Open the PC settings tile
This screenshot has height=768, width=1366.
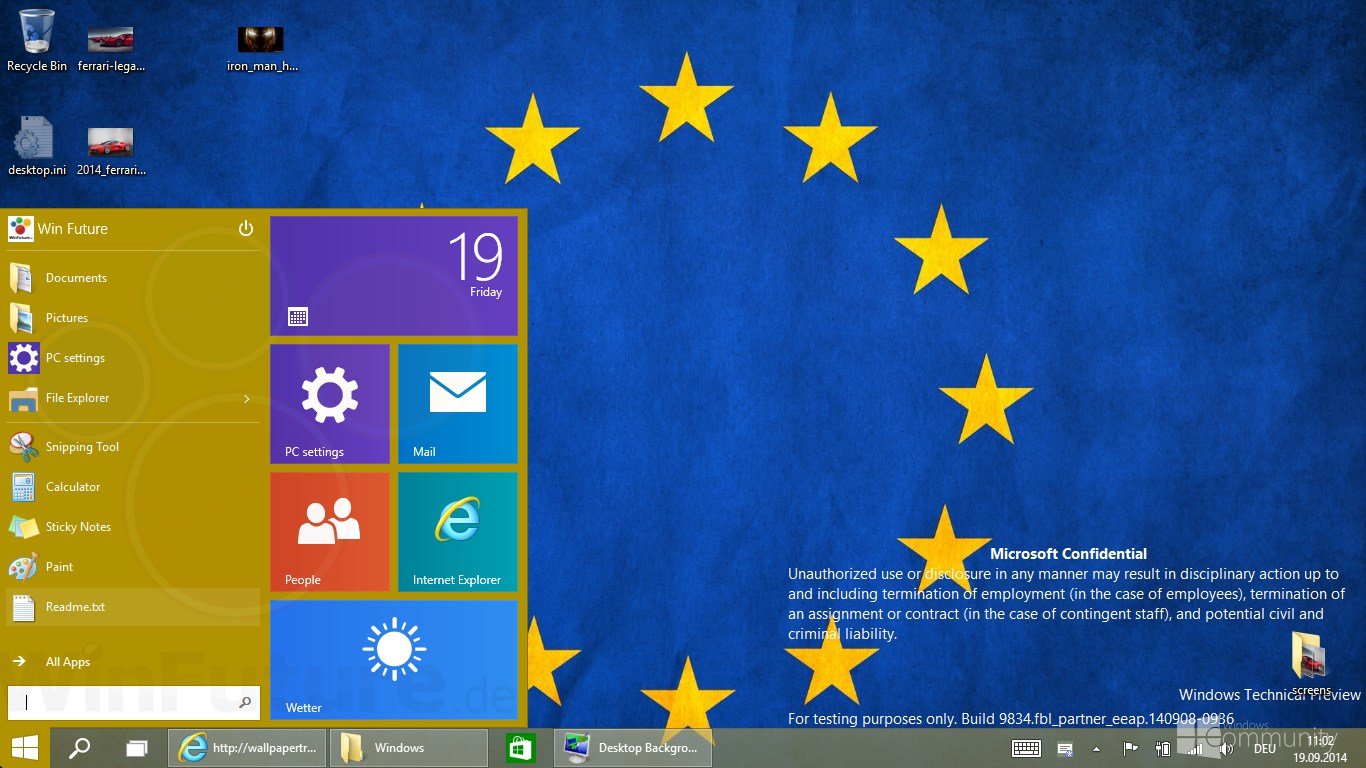point(330,404)
